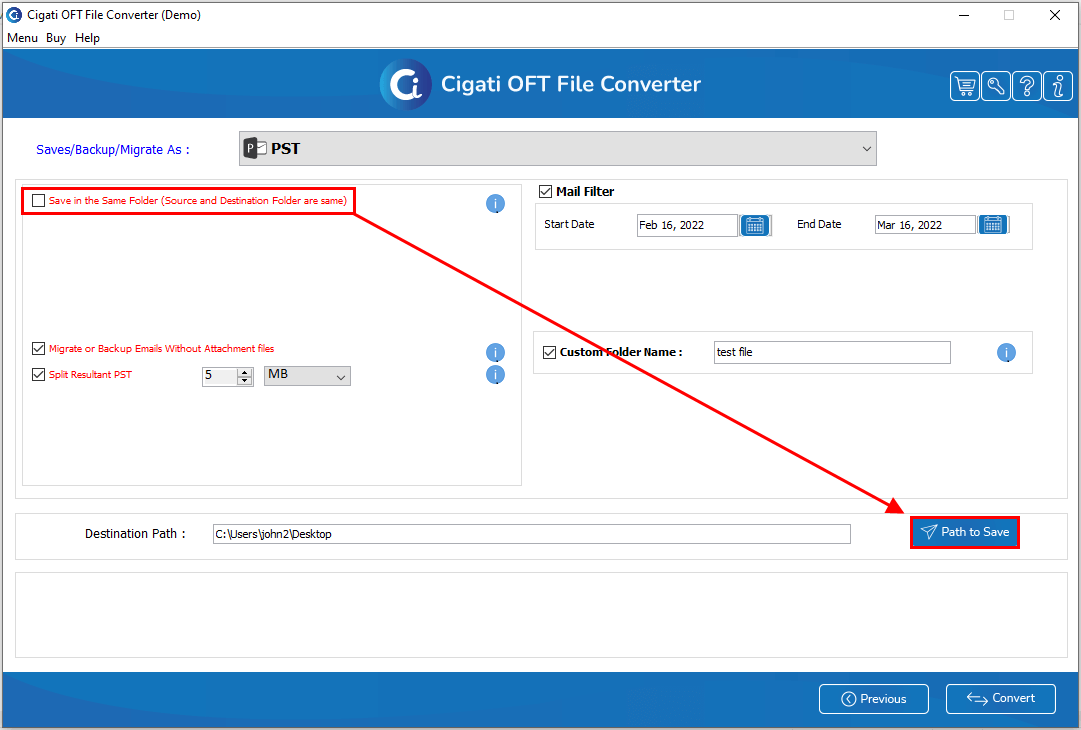Open the question mark help icon
Image resolution: width=1081 pixels, height=730 pixels.
point(1027,86)
